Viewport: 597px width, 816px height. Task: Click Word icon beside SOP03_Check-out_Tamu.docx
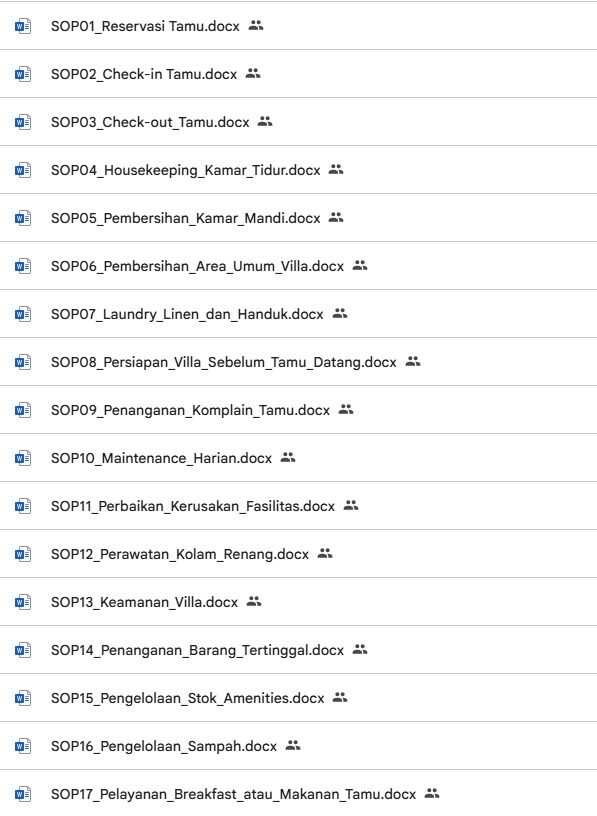coord(23,122)
